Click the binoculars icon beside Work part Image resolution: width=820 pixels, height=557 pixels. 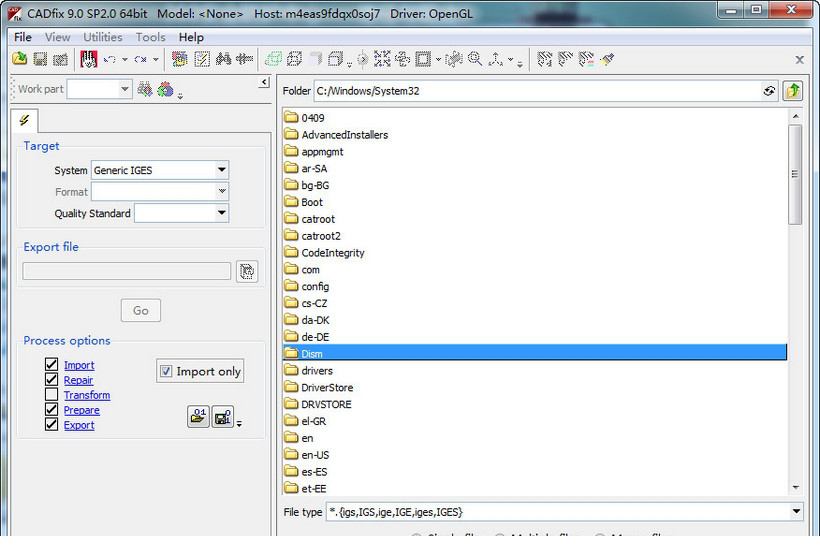(145, 89)
